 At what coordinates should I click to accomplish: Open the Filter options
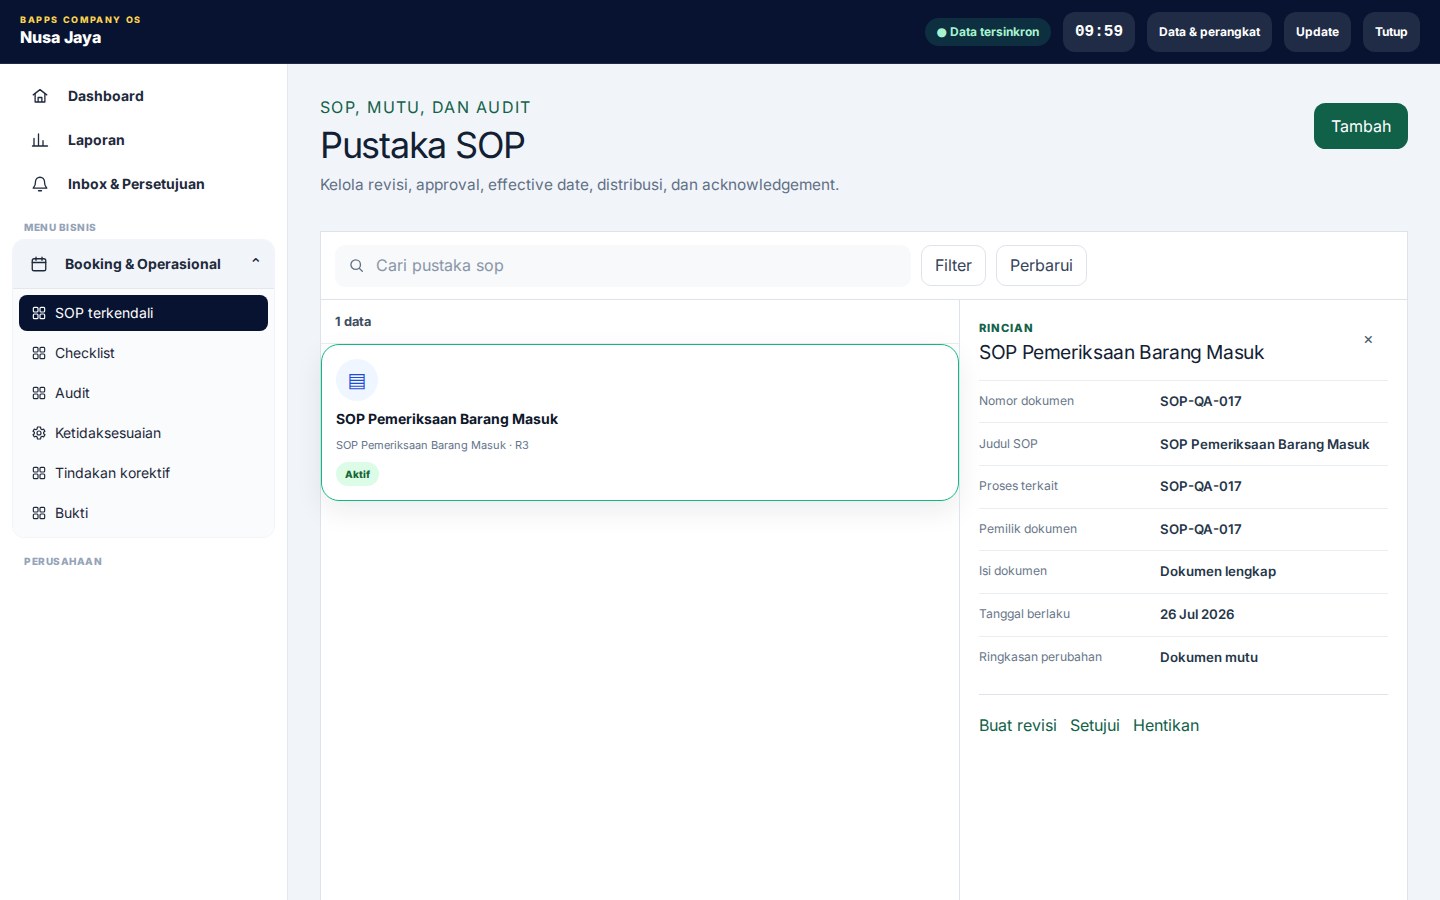coord(953,266)
